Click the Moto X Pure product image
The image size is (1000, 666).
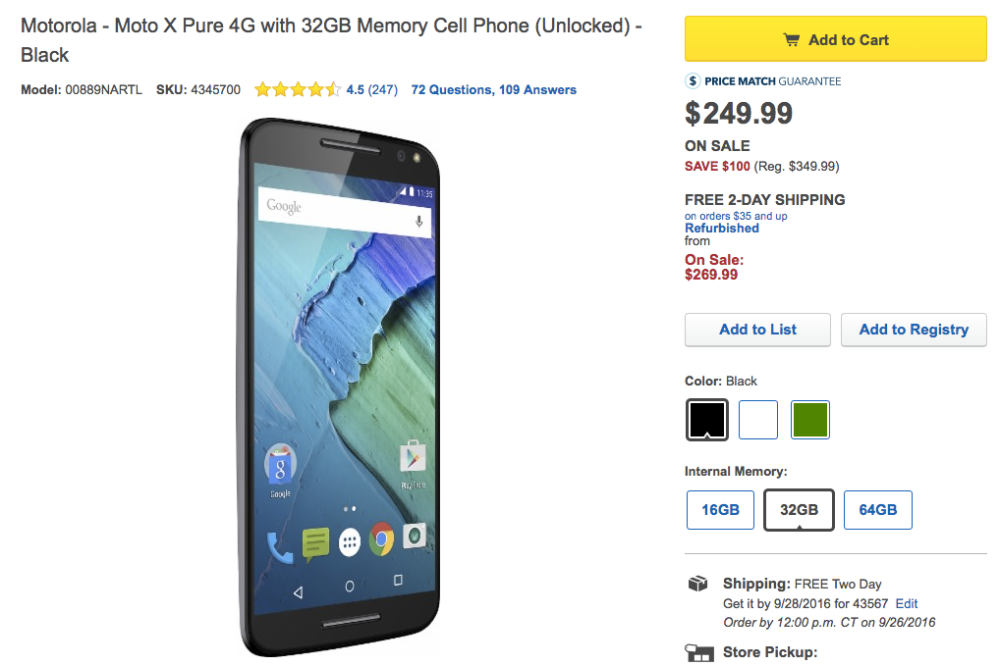tap(339, 387)
